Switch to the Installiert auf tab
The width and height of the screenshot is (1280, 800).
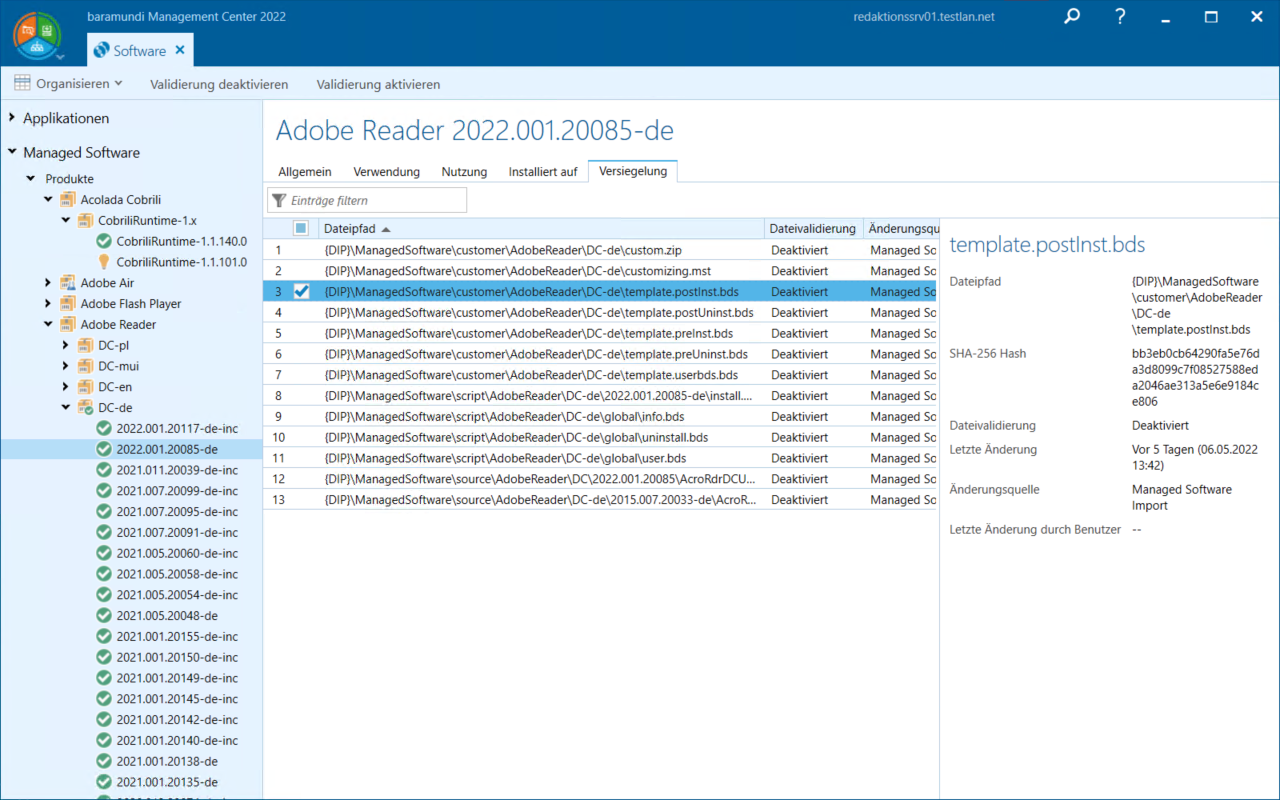[542, 172]
